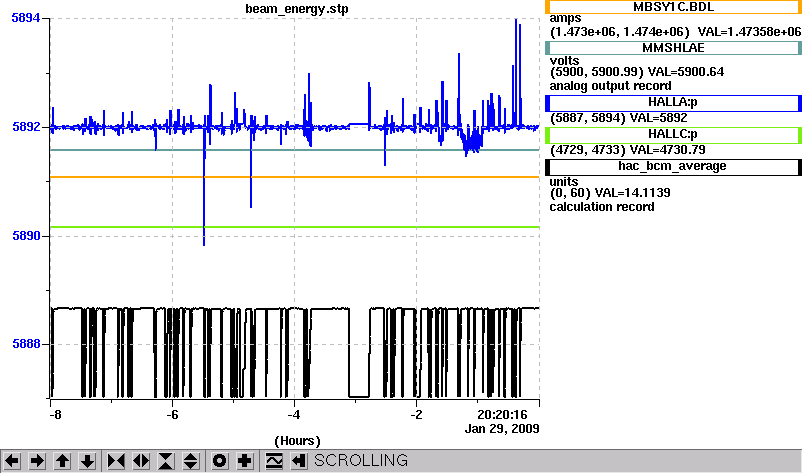Click the vertical zoom-in hourglass icon
Viewport: 802px width, 473px height.
166,461
